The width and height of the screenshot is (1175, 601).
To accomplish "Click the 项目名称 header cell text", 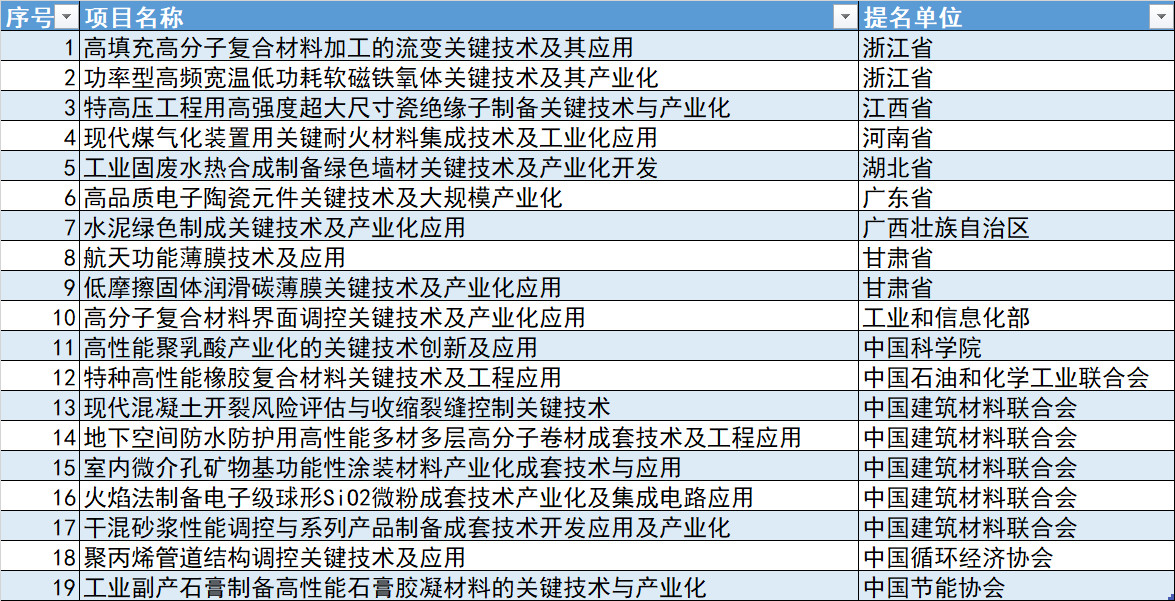I will coord(133,17).
